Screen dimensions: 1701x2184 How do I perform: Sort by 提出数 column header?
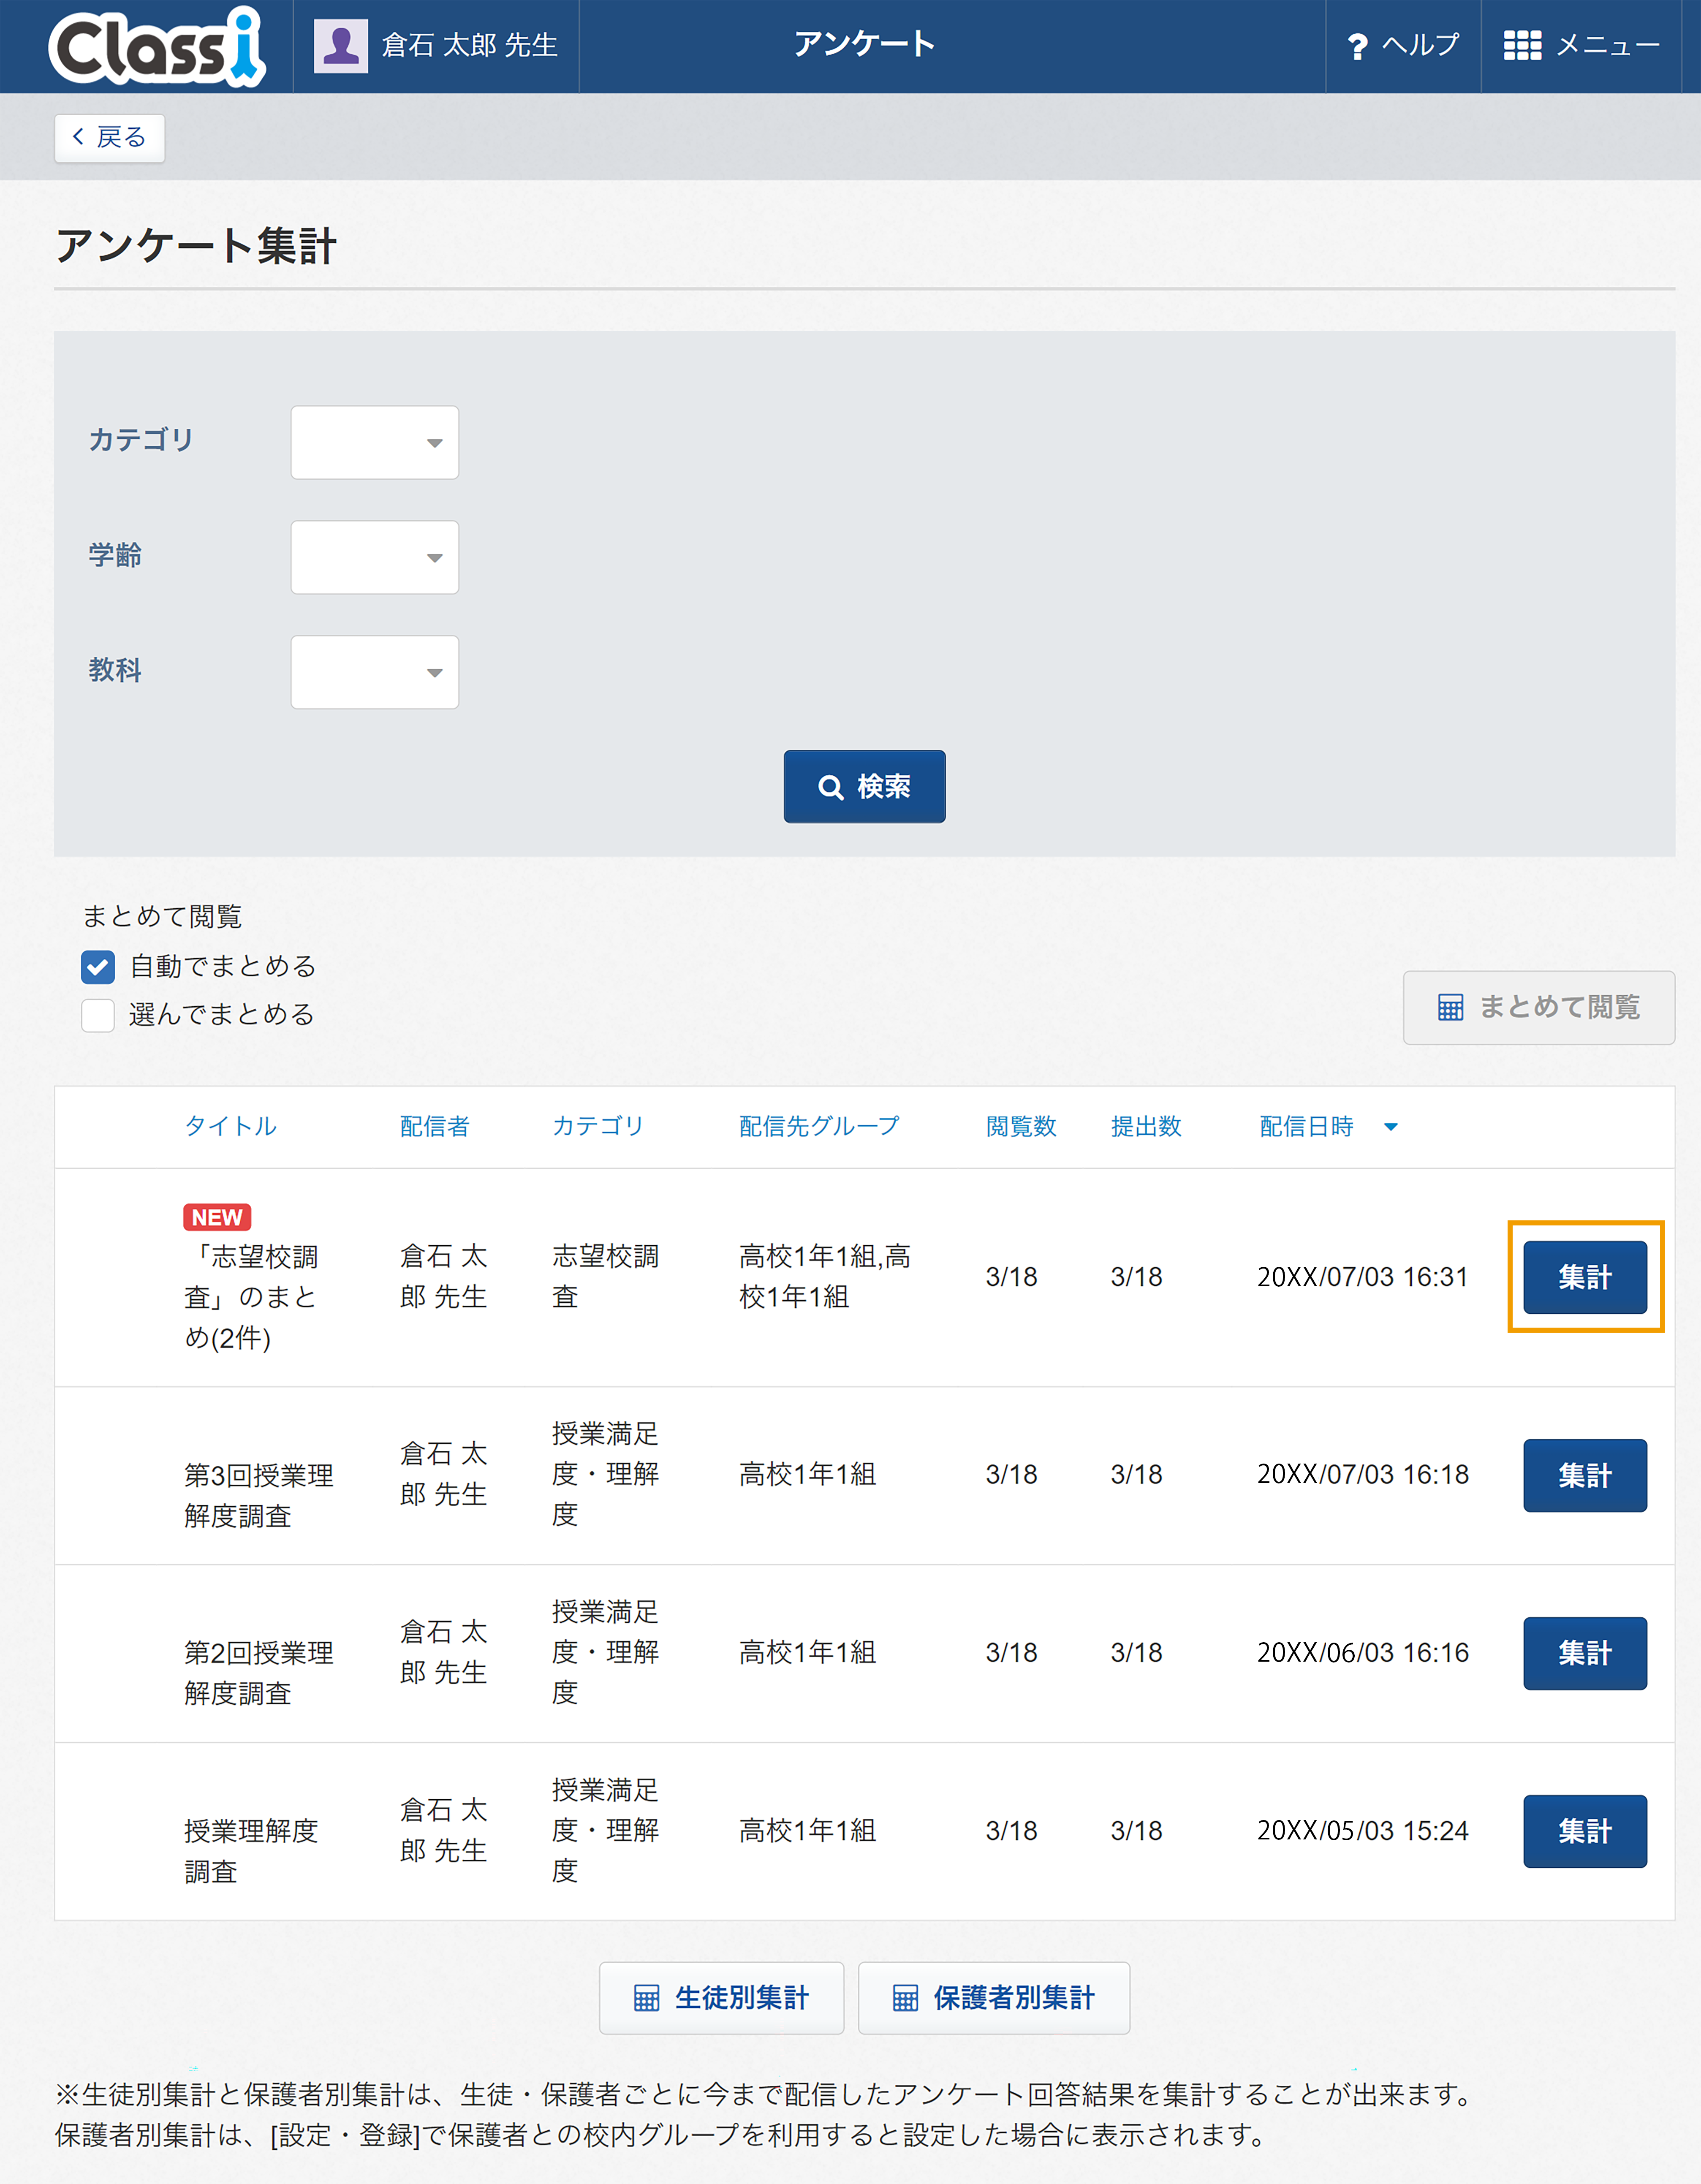click(1146, 1126)
